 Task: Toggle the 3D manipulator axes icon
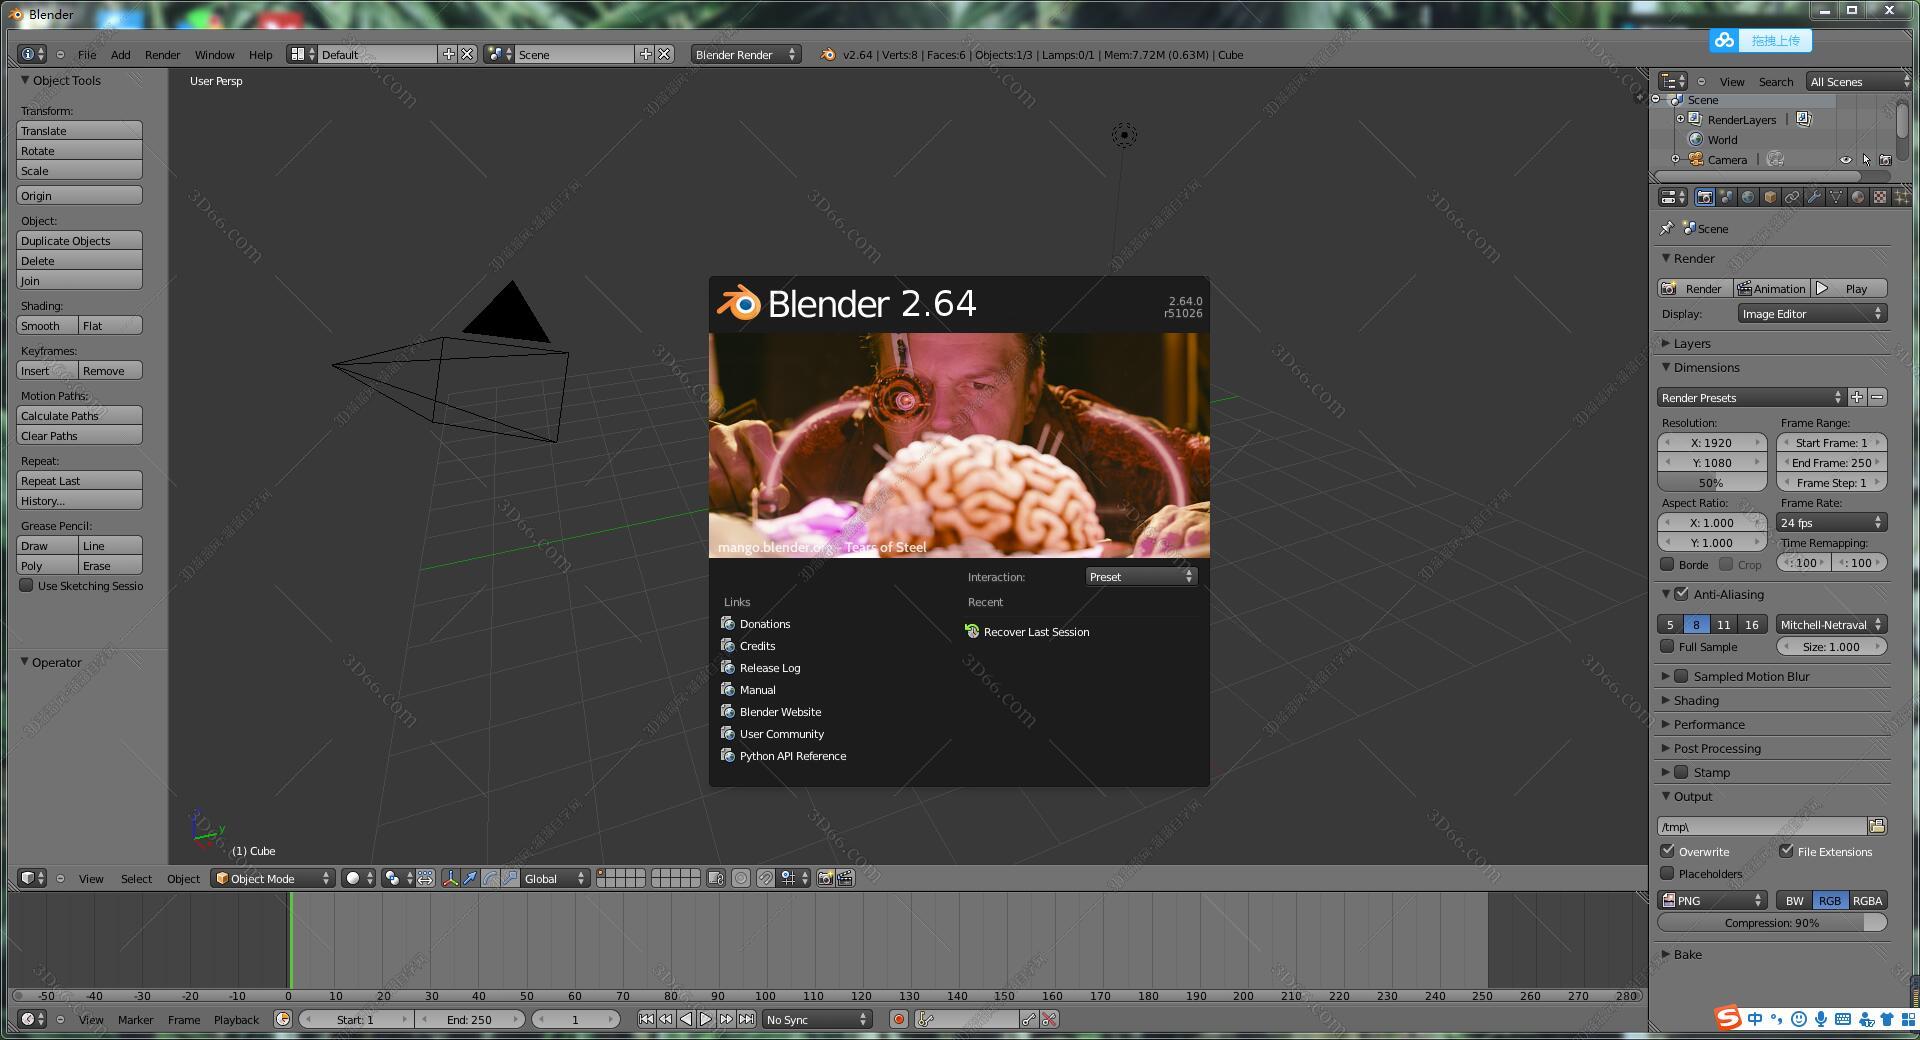(x=450, y=879)
